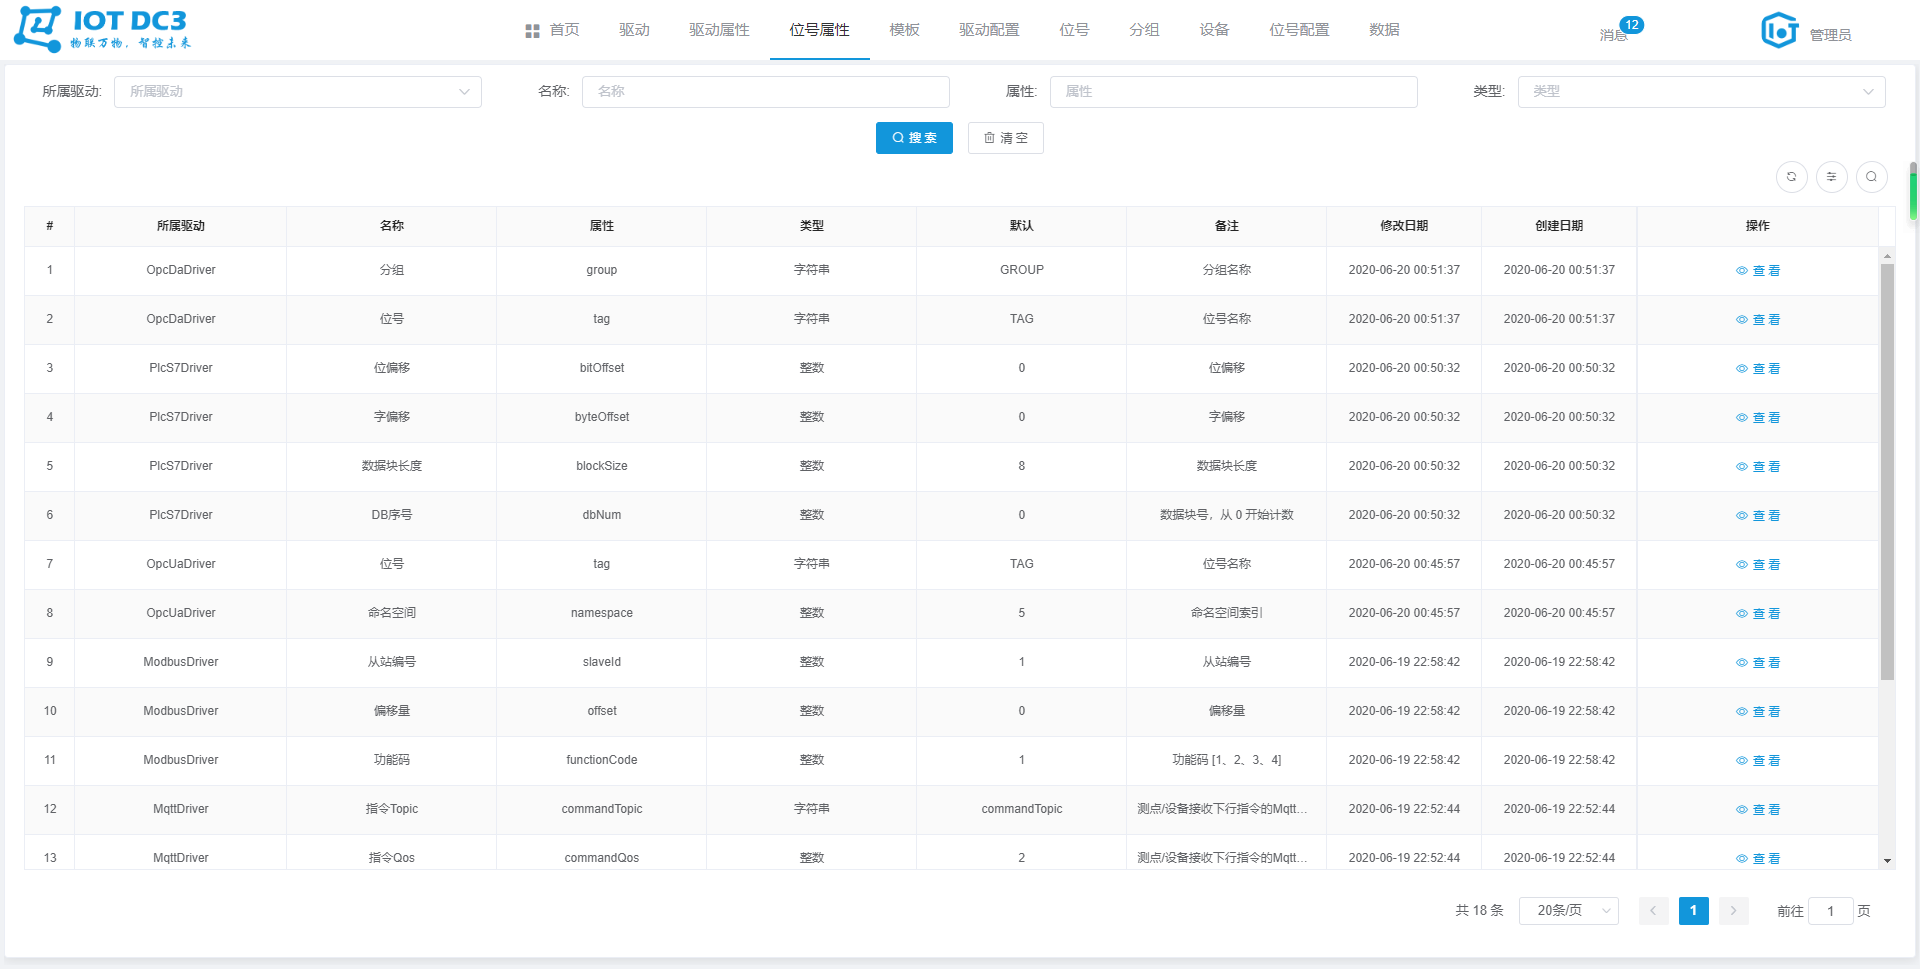Click 查看 for blockSize row
Image resolution: width=1920 pixels, height=969 pixels.
(1758, 467)
